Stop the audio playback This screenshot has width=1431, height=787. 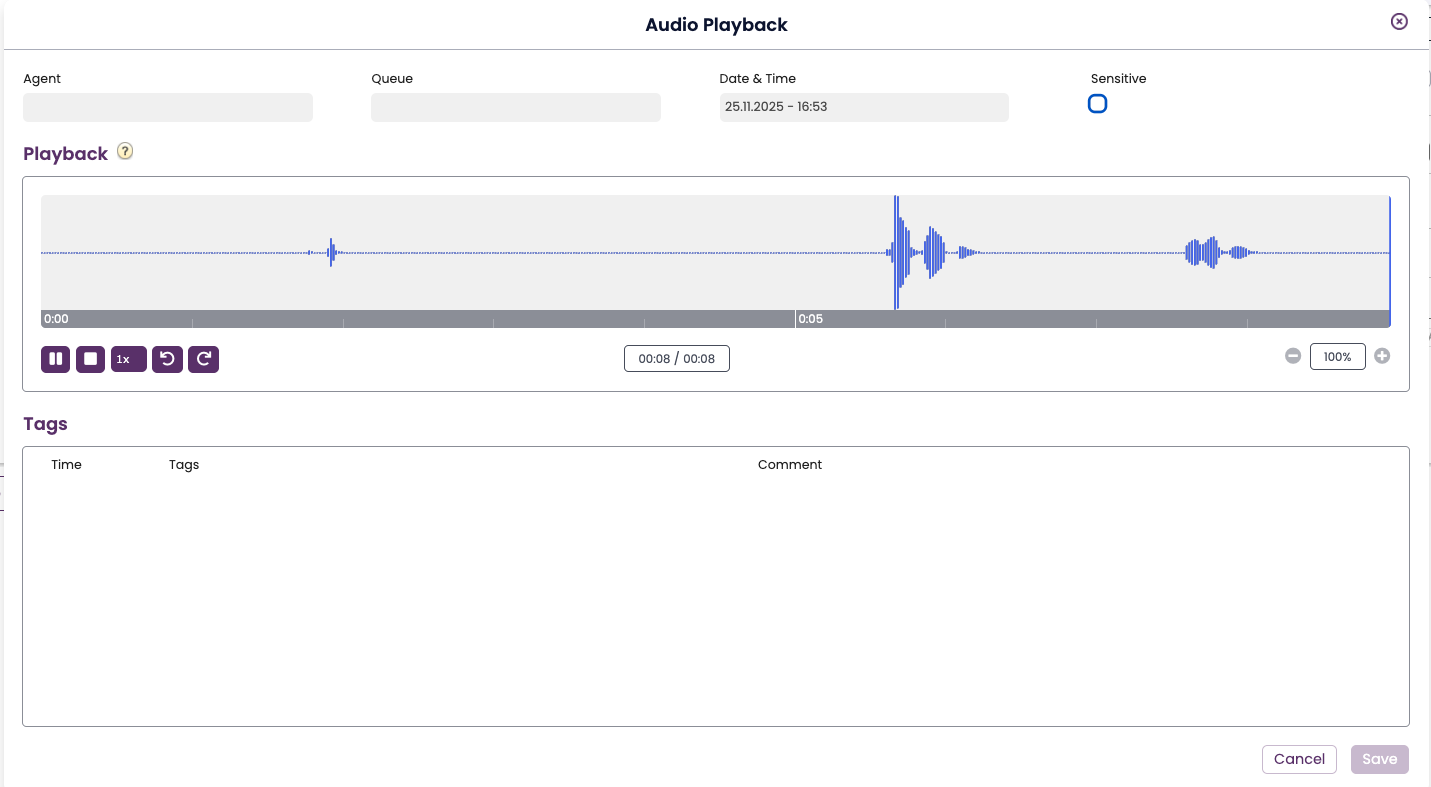(x=90, y=359)
